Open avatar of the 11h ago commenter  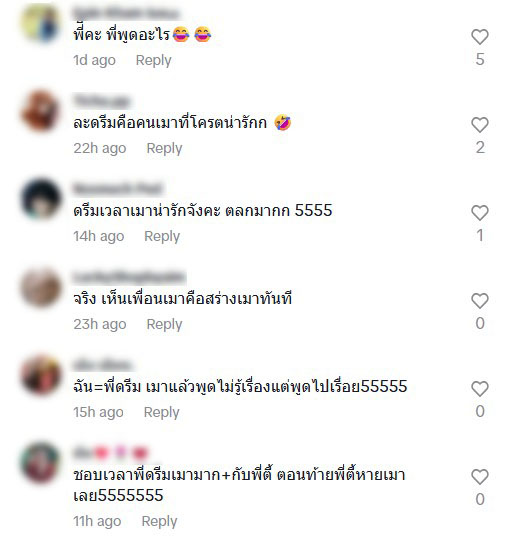click(41, 463)
